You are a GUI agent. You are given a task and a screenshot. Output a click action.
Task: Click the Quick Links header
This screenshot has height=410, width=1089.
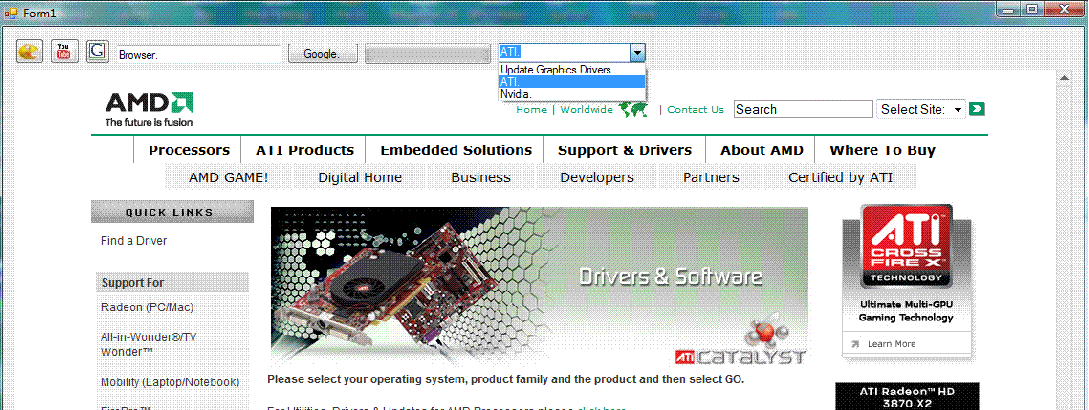[172, 212]
